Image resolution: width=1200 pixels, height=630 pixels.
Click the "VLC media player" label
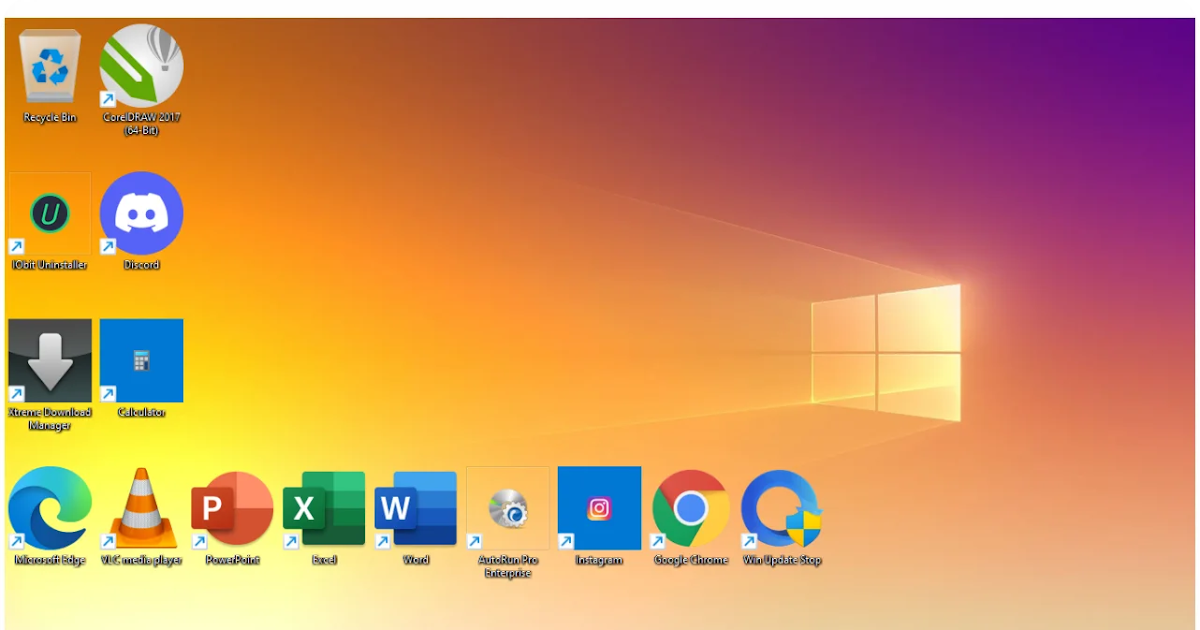[x=141, y=560]
